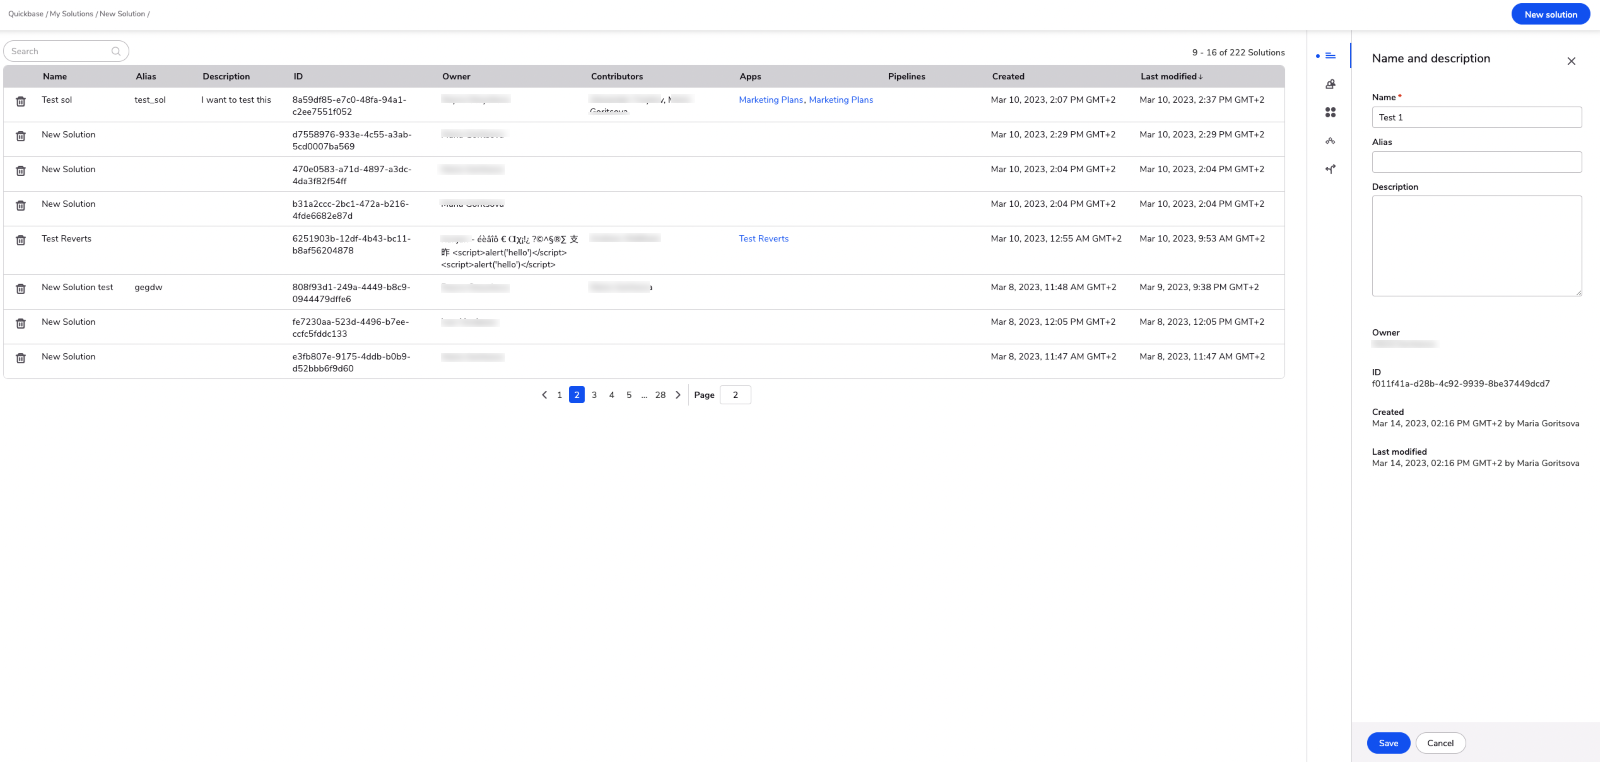Click ID f011f41a in side panel
The width and height of the screenshot is (1600, 762).
(1461, 384)
